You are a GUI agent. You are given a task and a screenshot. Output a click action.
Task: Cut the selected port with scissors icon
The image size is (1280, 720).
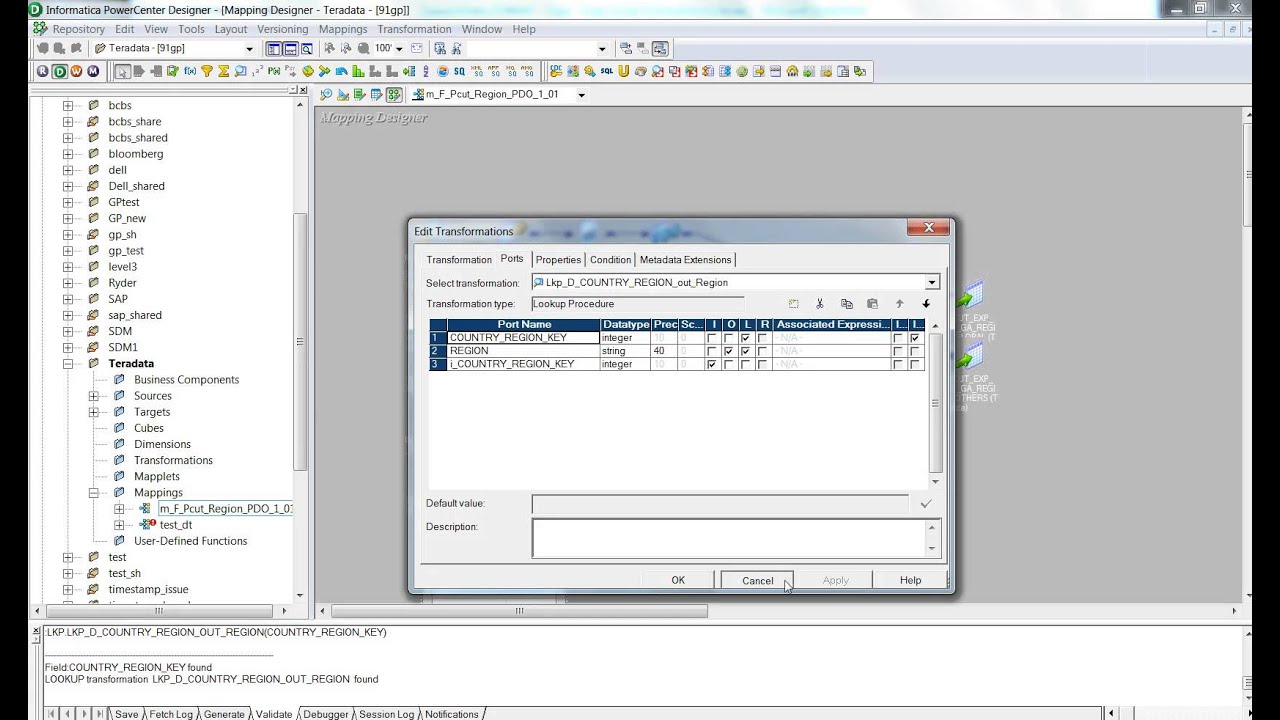click(x=820, y=304)
